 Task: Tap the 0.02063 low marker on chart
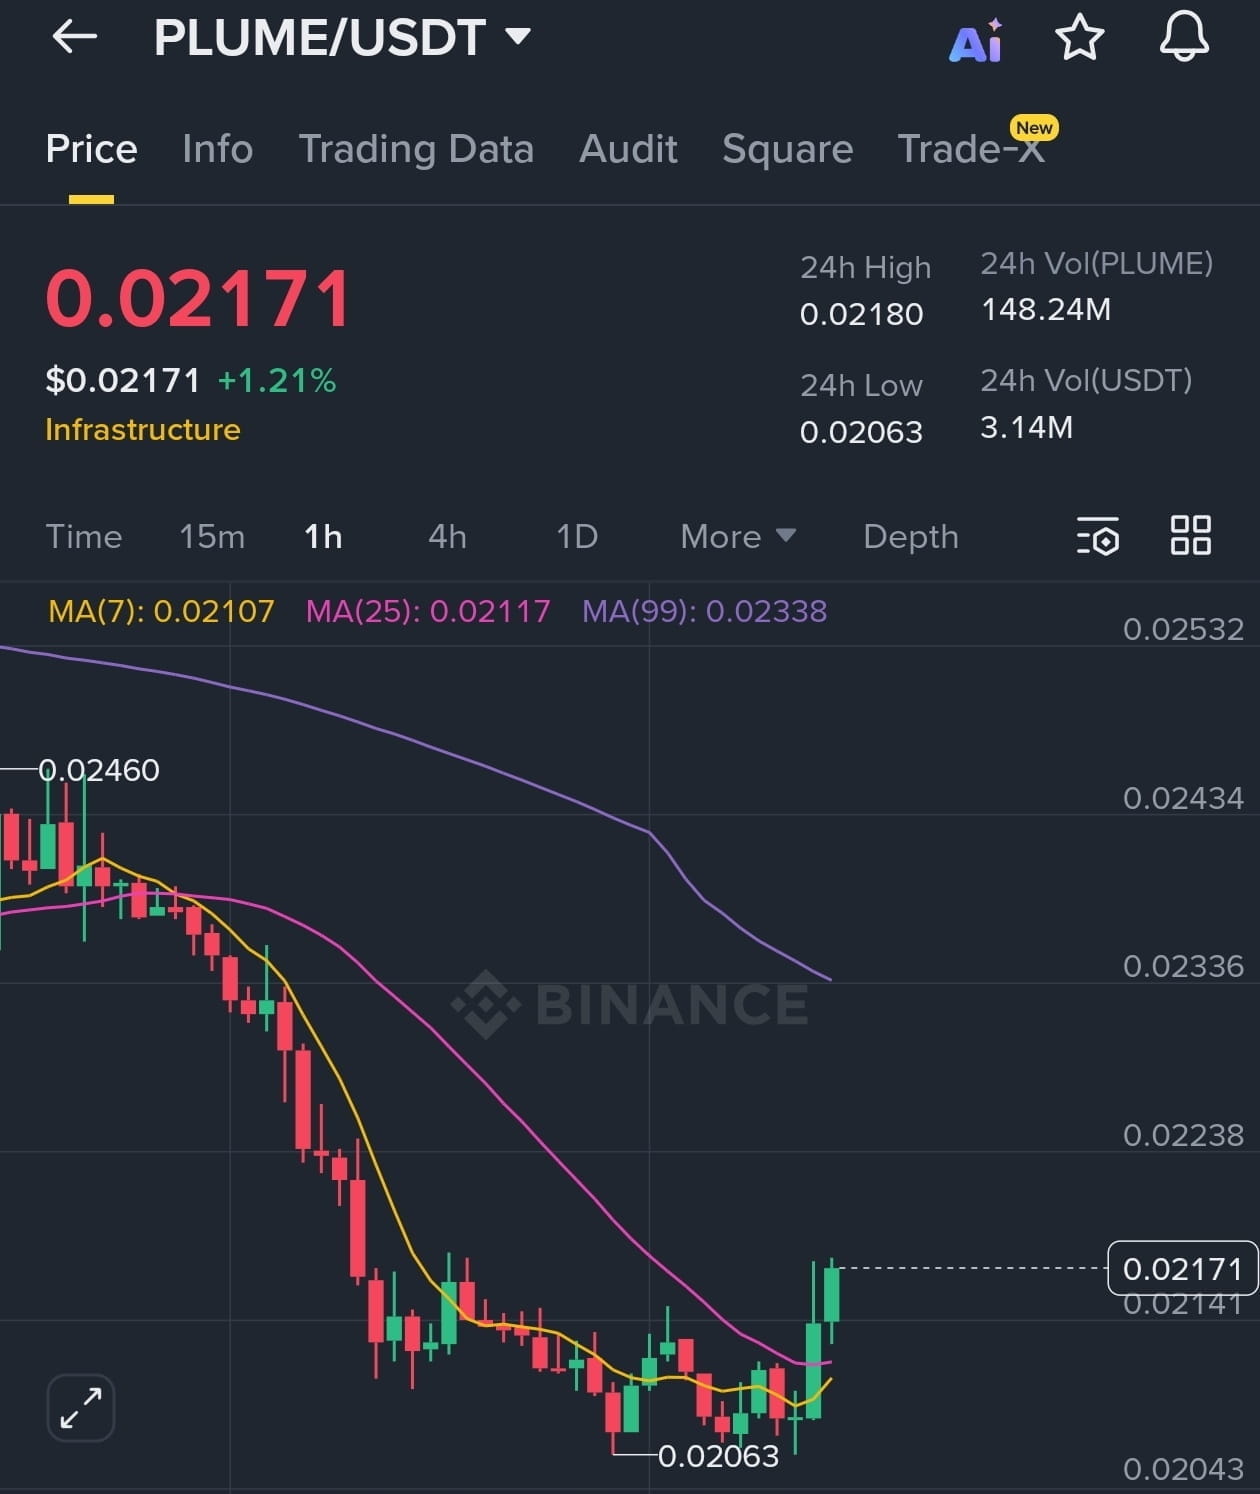pyautogui.click(x=718, y=1456)
